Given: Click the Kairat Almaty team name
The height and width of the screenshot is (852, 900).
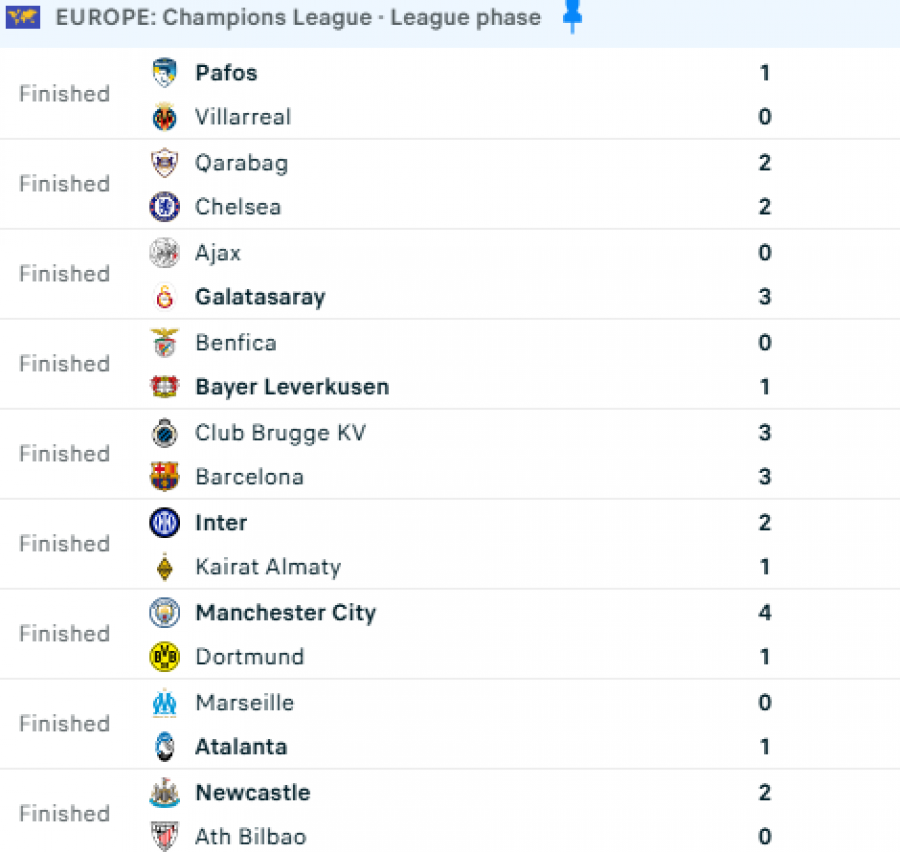Looking at the screenshot, I should pyautogui.click(x=268, y=567).
